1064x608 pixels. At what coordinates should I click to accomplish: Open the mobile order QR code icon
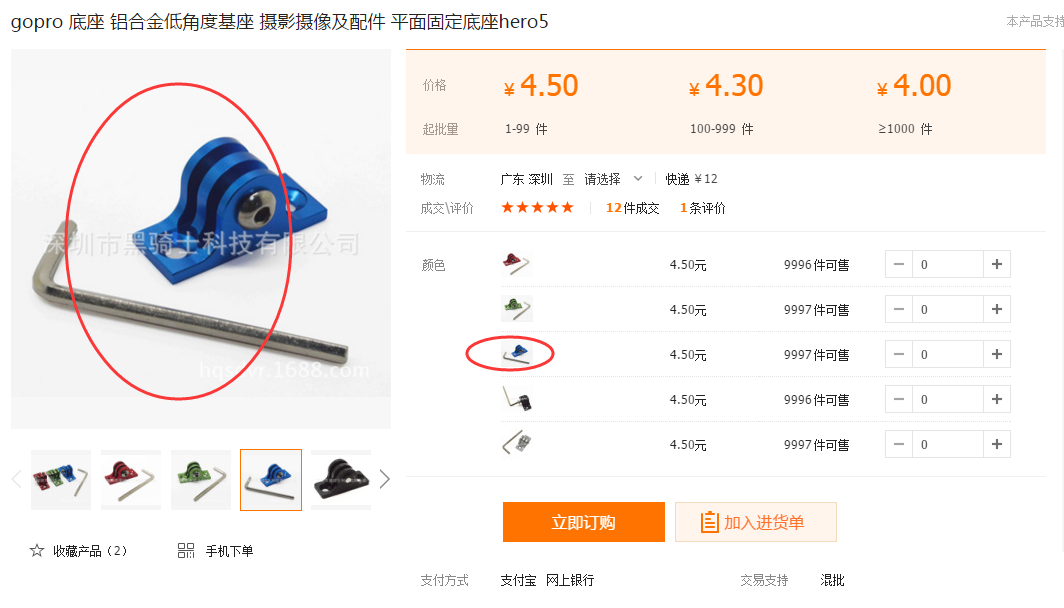[186, 550]
